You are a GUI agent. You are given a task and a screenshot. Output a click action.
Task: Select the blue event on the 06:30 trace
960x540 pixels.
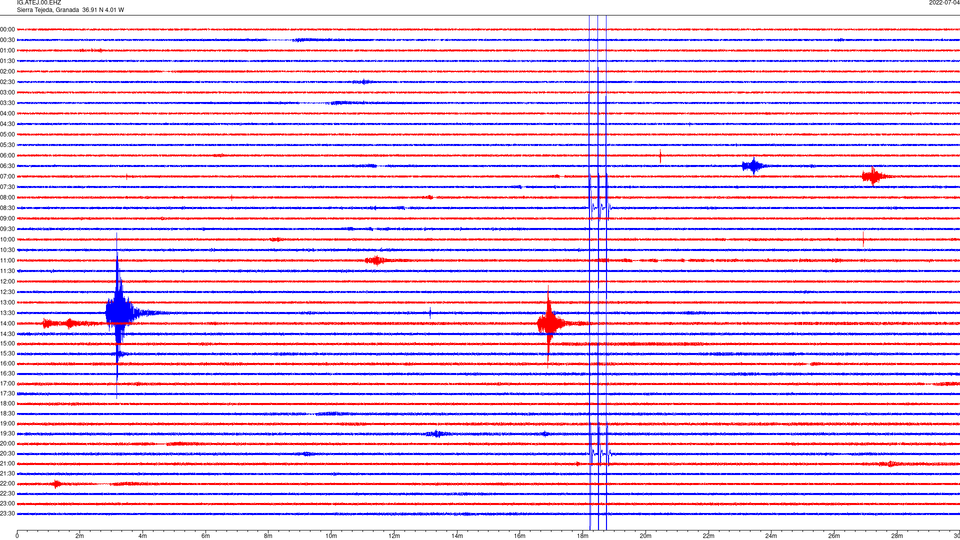(x=752, y=166)
